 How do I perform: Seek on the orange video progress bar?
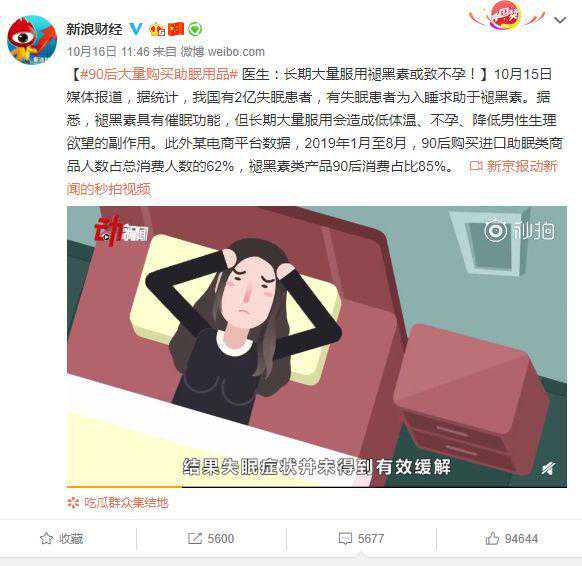click(x=317, y=486)
